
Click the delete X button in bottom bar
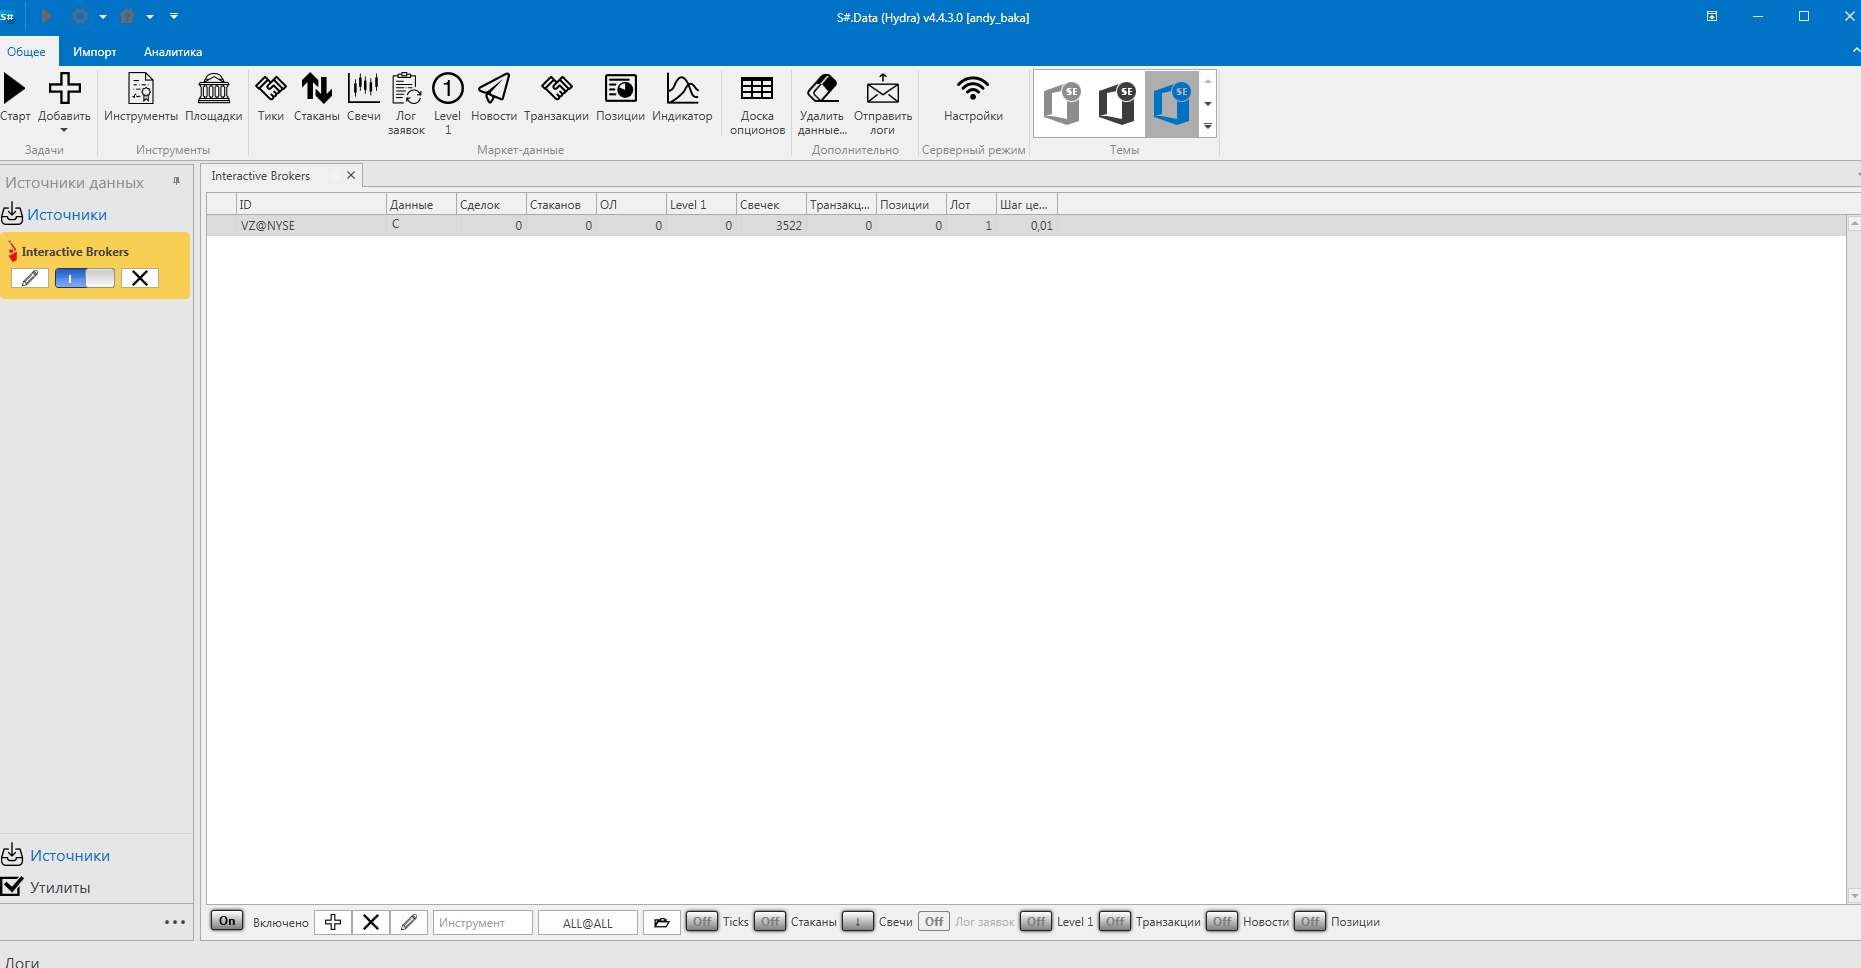coord(370,922)
